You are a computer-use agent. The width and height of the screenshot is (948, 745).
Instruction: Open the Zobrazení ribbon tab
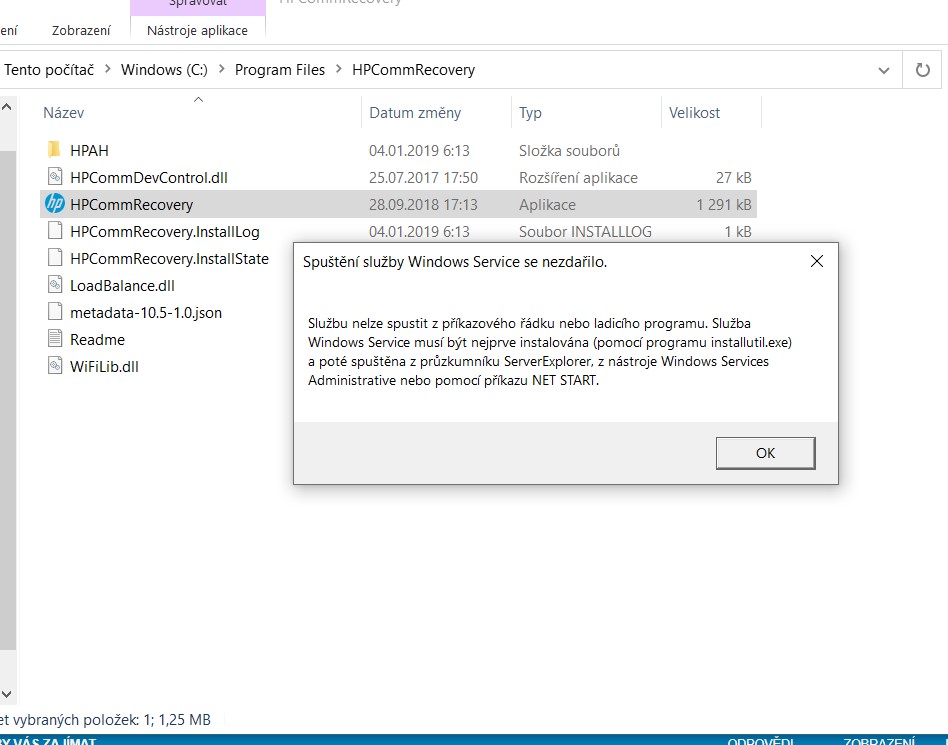pyautogui.click(x=81, y=30)
